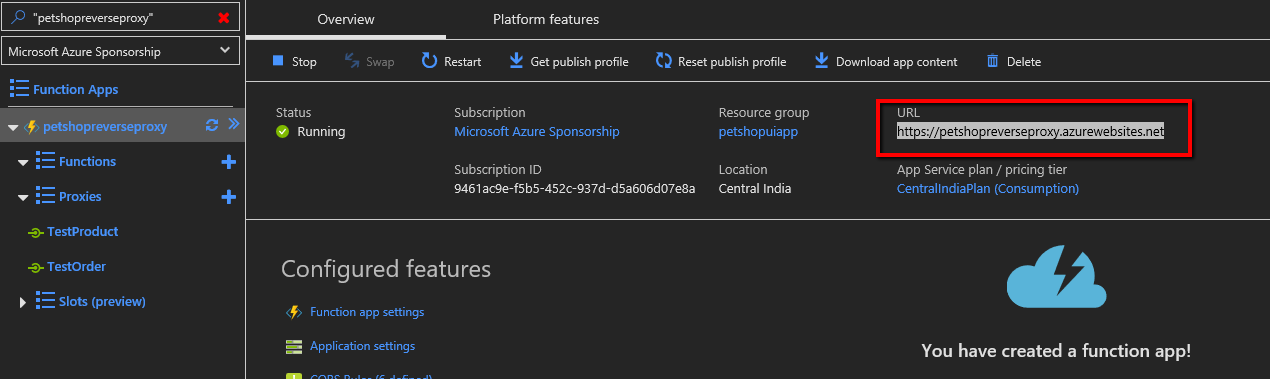Click the Subscription ID value text
Image resolution: width=1270 pixels, height=379 pixels.
click(x=575, y=188)
